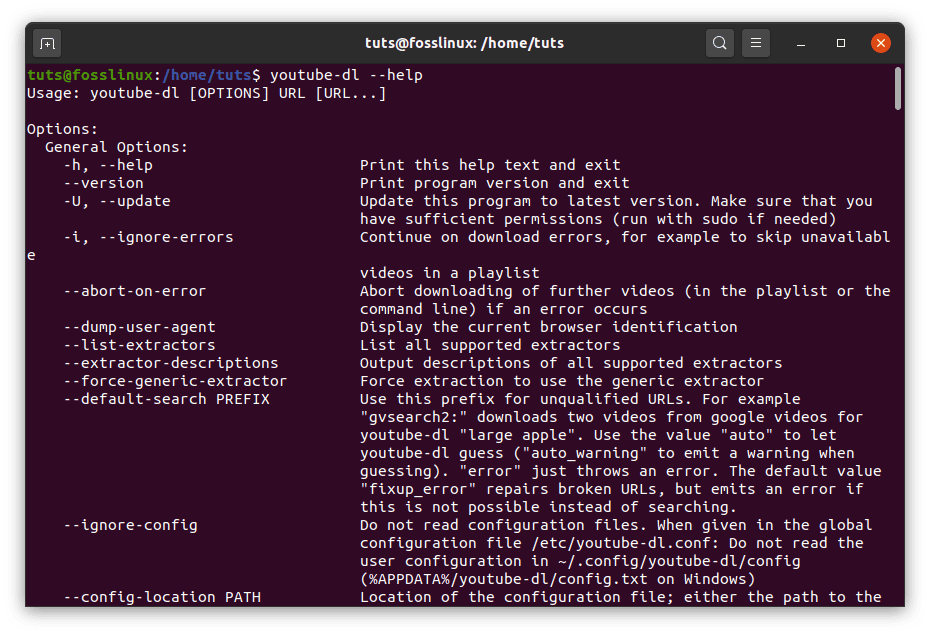Click 'Update this program to latest version' line
The width and height of the screenshot is (930, 635).
pos(616,201)
